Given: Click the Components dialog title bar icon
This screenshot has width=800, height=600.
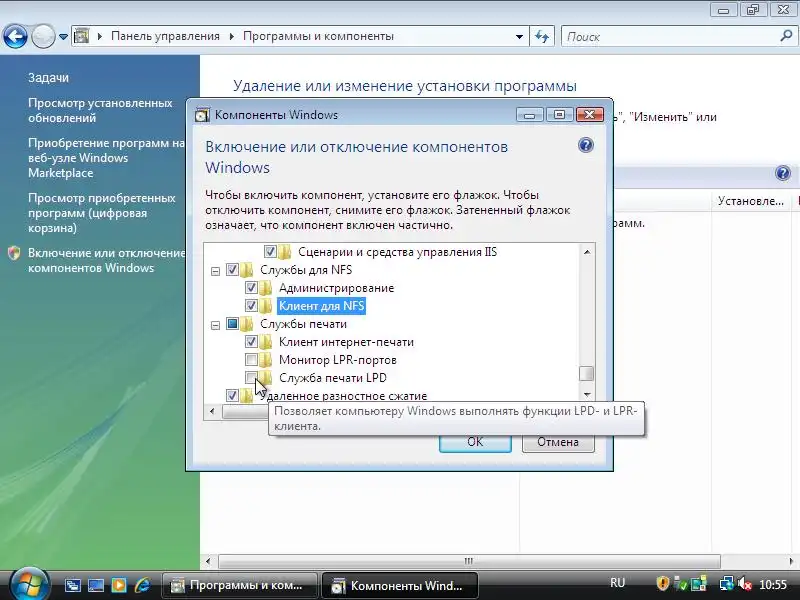Looking at the screenshot, I should (202, 115).
